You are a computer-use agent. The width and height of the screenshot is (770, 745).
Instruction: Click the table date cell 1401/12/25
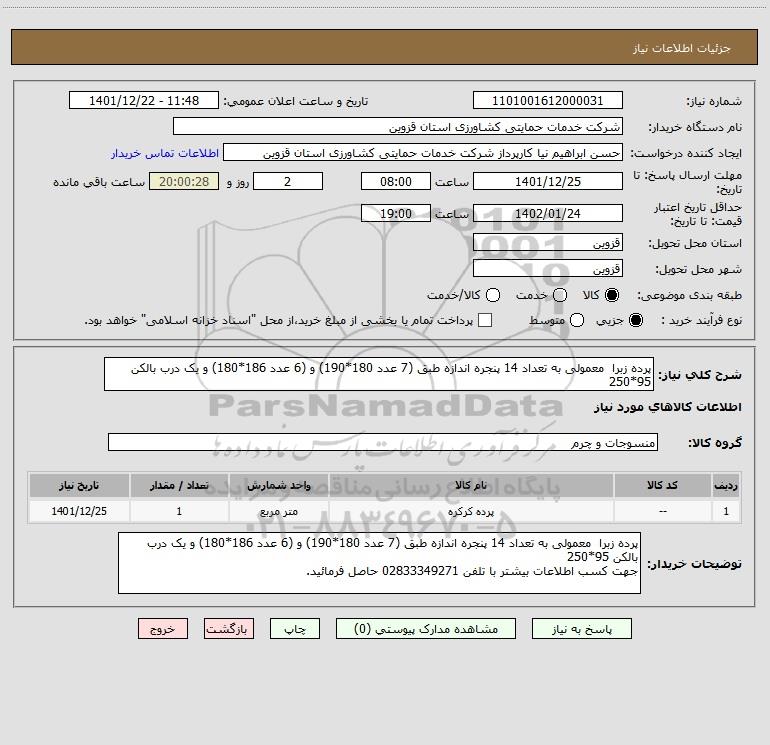(x=79, y=511)
